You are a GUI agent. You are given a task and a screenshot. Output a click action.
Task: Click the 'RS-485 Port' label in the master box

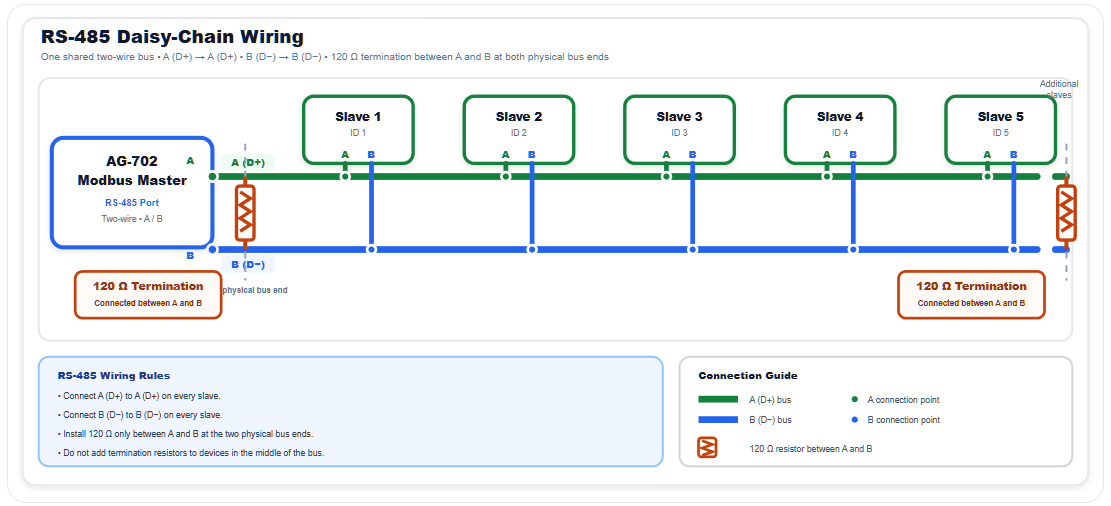(x=132, y=203)
